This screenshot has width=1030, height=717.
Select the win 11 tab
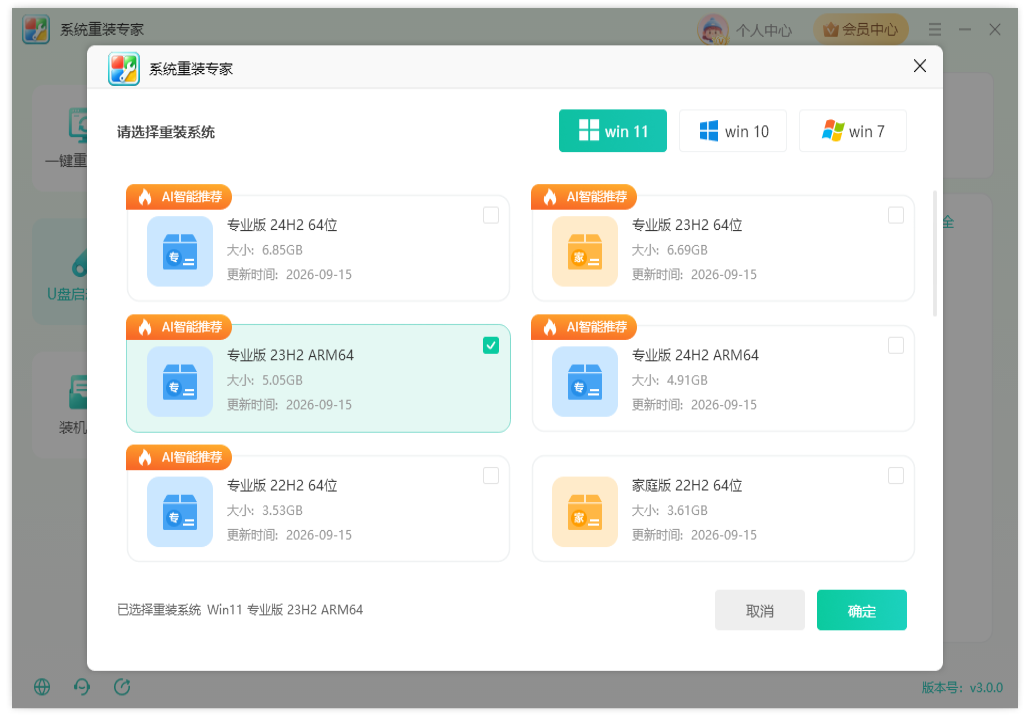click(612, 131)
